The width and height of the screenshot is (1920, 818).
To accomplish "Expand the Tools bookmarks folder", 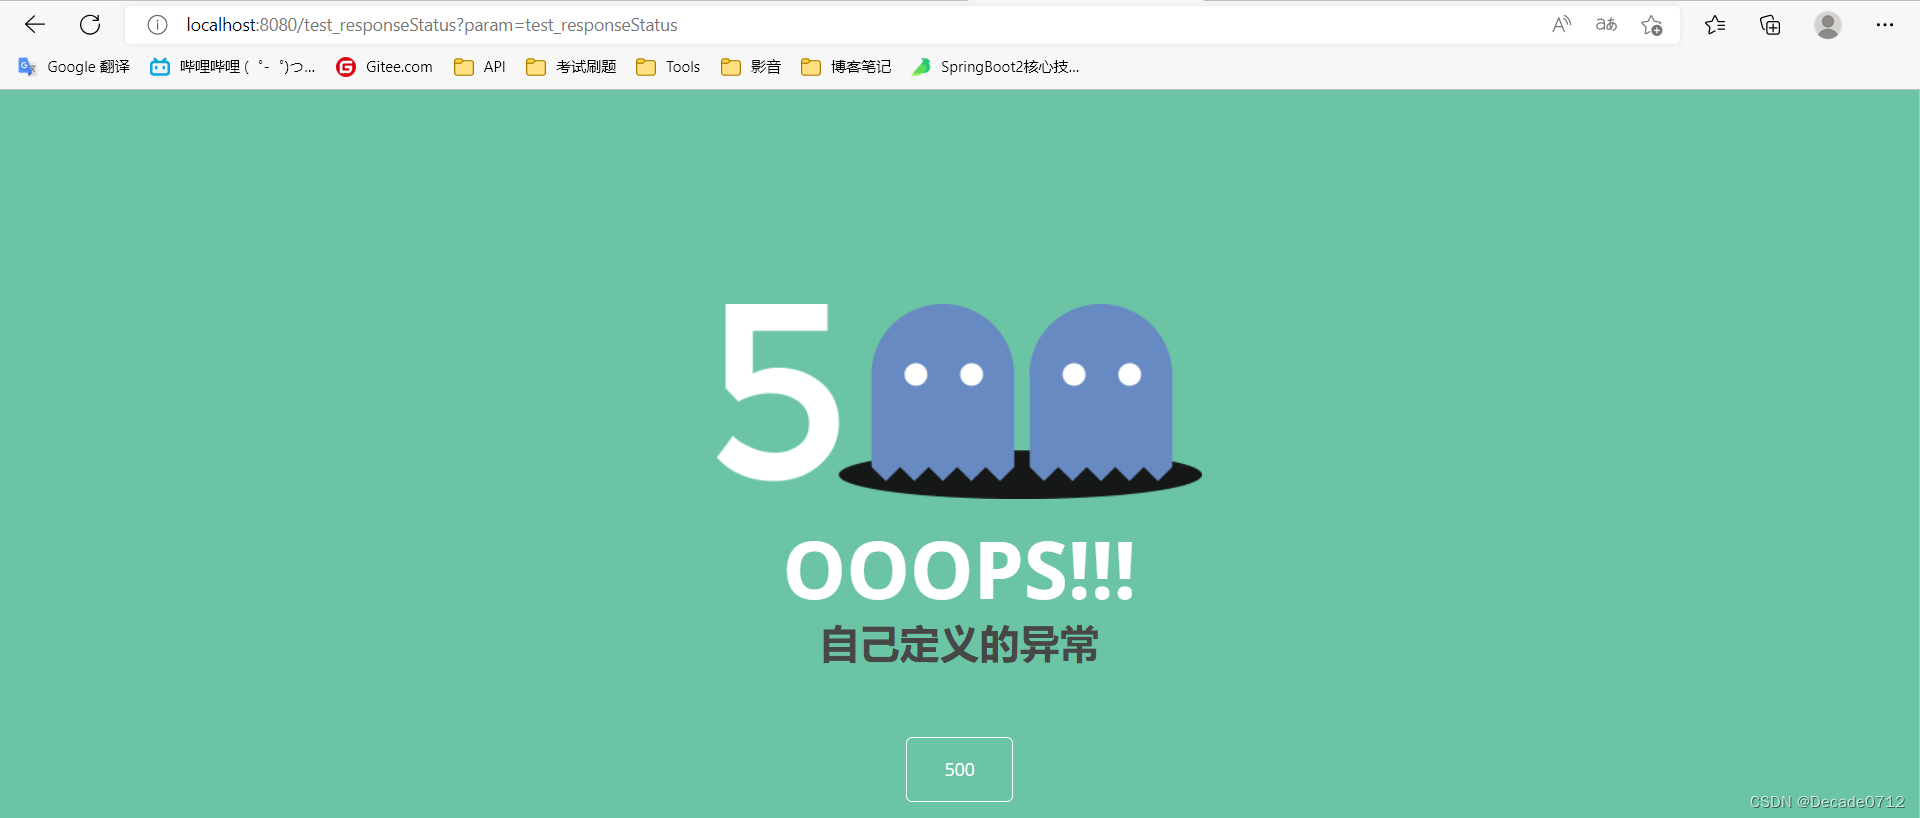I will 668,67.
